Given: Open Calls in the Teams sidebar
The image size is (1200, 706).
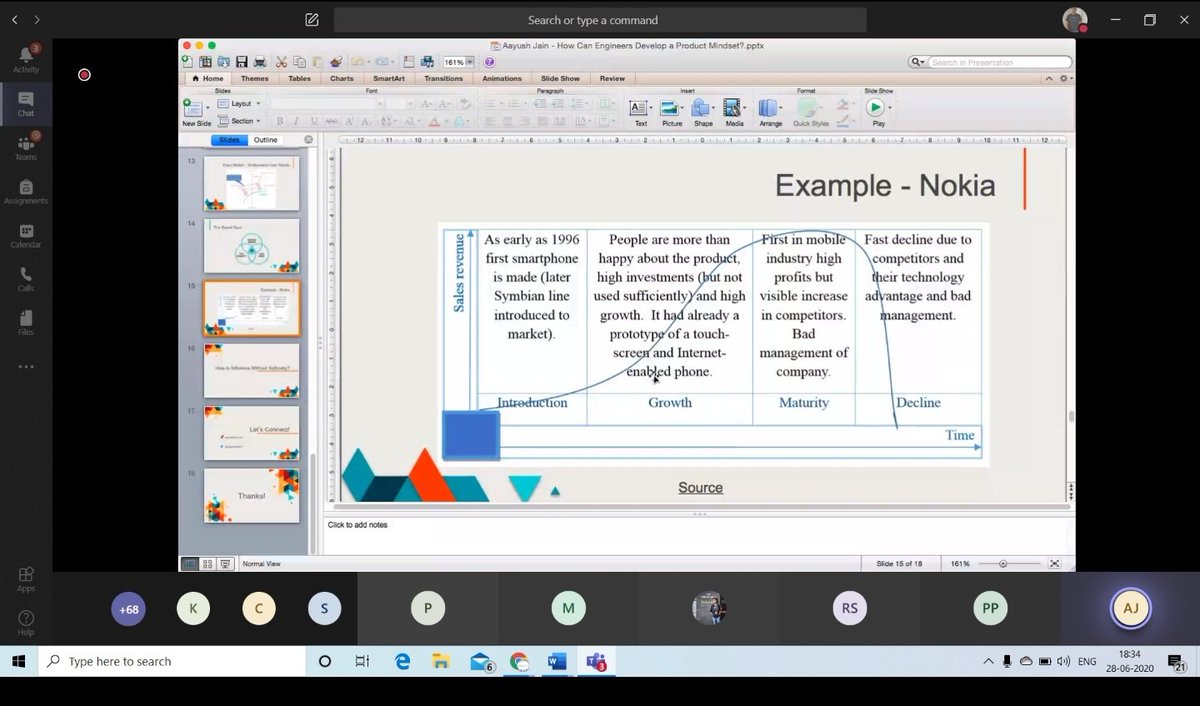Looking at the screenshot, I should click(x=26, y=279).
